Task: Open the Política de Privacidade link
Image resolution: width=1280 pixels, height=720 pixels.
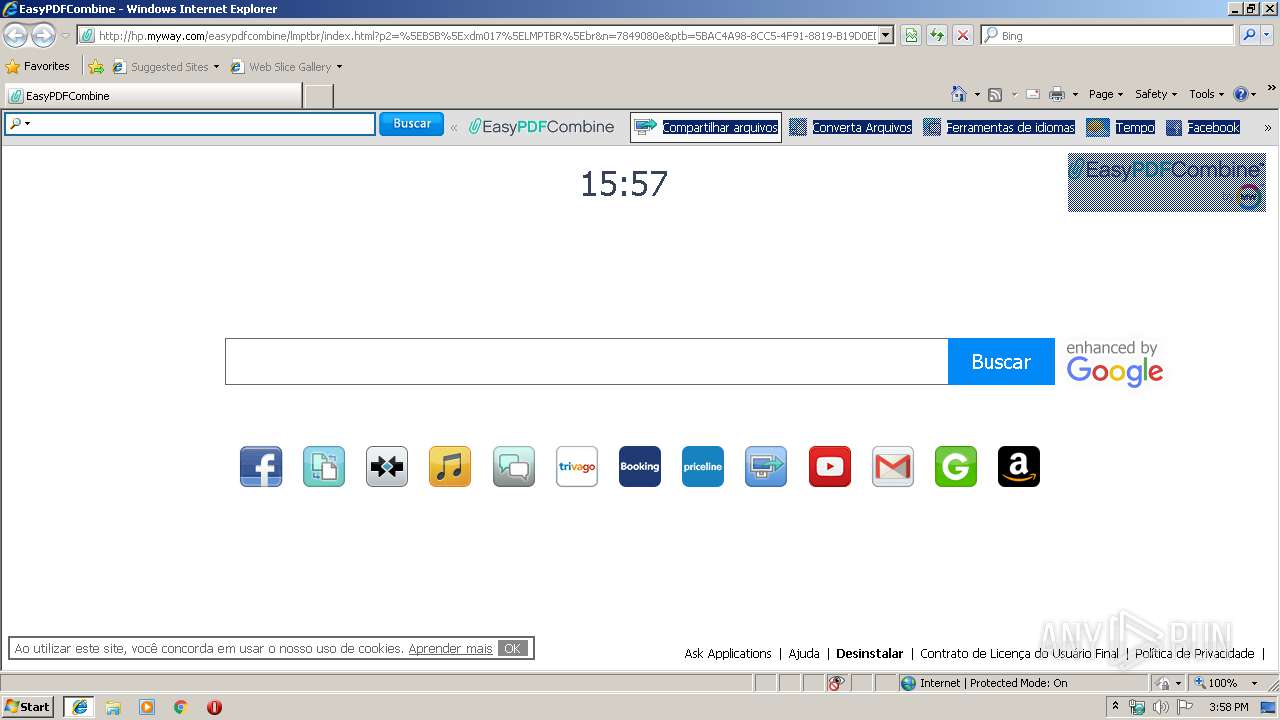Action: (1194, 653)
